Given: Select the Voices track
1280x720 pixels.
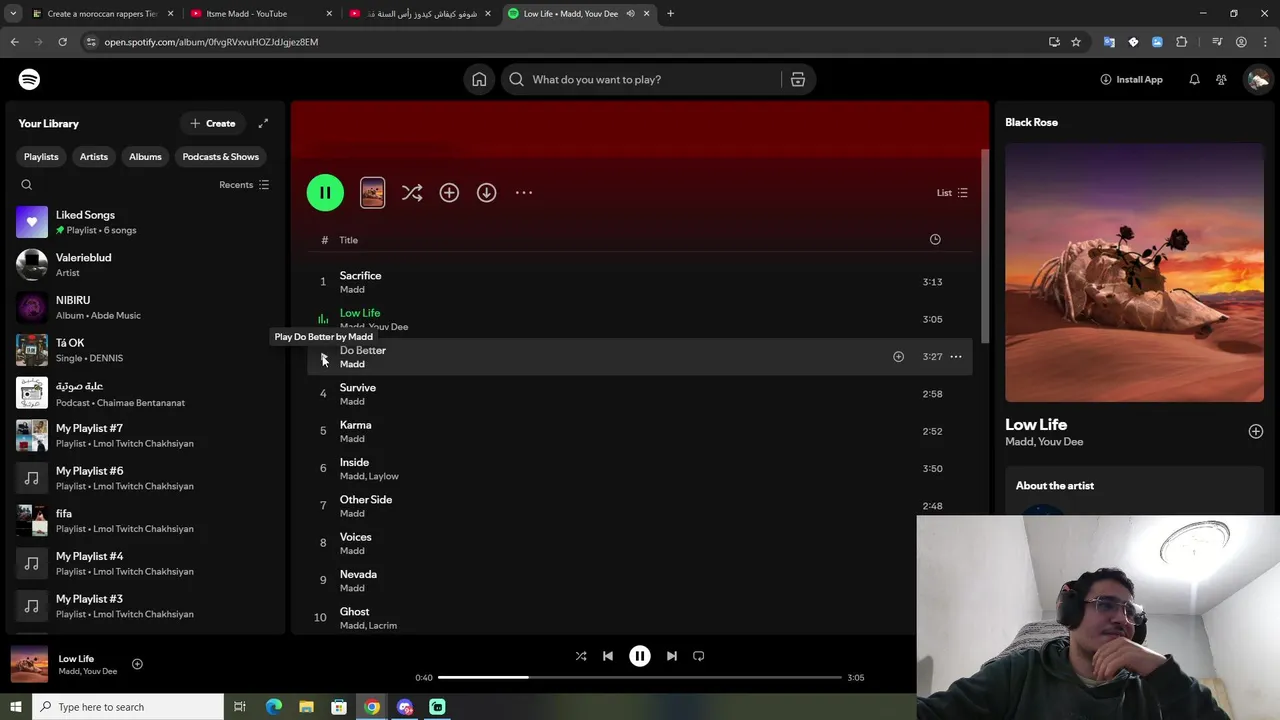Looking at the screenshot, I should tap(639, 543).
